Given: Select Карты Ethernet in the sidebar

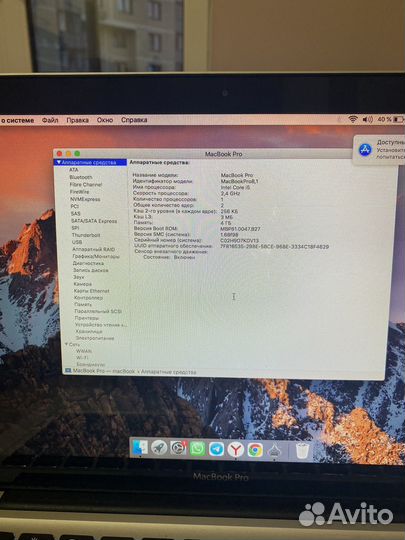Looking at the screenshot, I should 92,291.
